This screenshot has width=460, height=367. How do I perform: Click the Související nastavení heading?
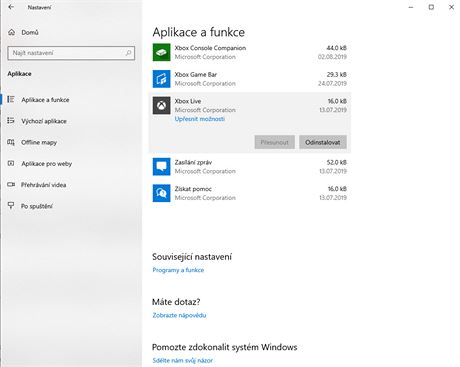tap(192, 257)
